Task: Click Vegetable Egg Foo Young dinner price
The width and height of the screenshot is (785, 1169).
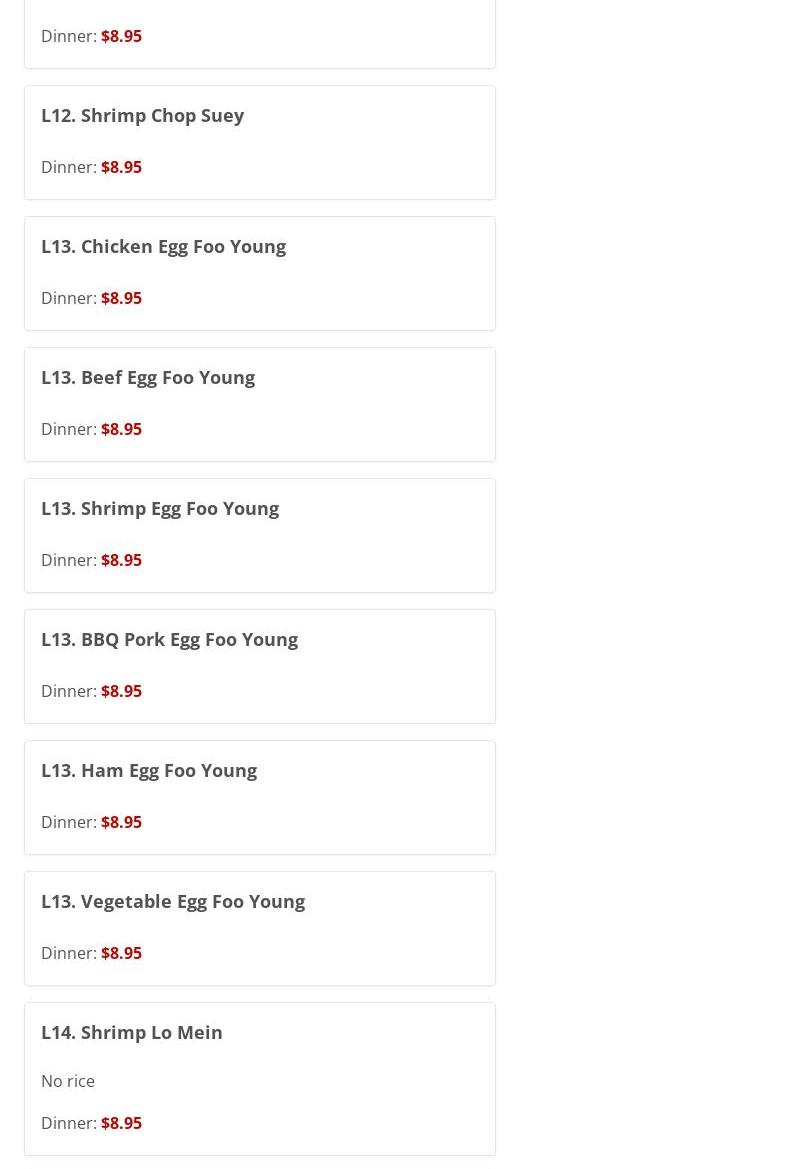Action: (122, 954)
